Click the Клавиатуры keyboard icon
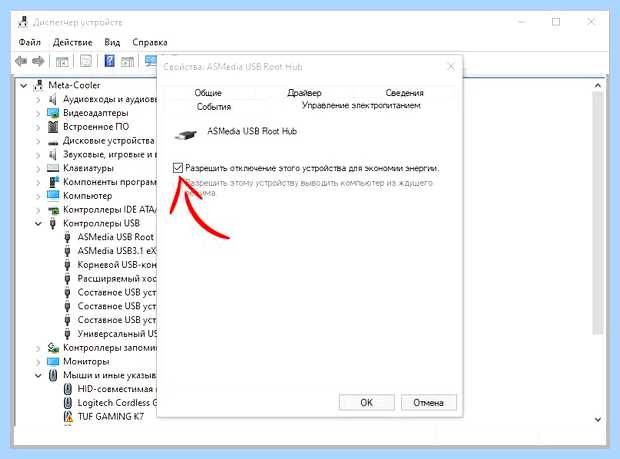Image resolution: width=620 pixels, height=459 pixels. [x=53, y=168]
